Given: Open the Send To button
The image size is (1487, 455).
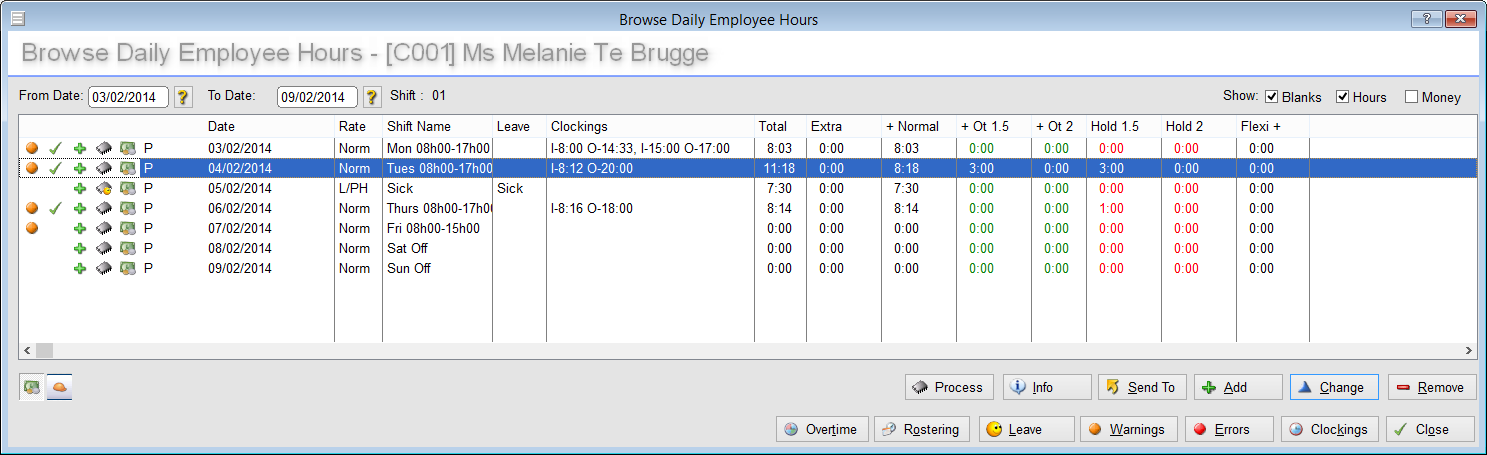Looking at the screenshot, I should click(1140, 387).
